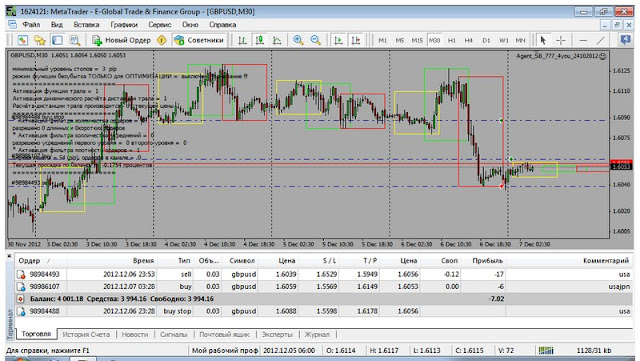Switch to the Журнал tab
This screenshot has width=640, height=361.
pos(317,334)
